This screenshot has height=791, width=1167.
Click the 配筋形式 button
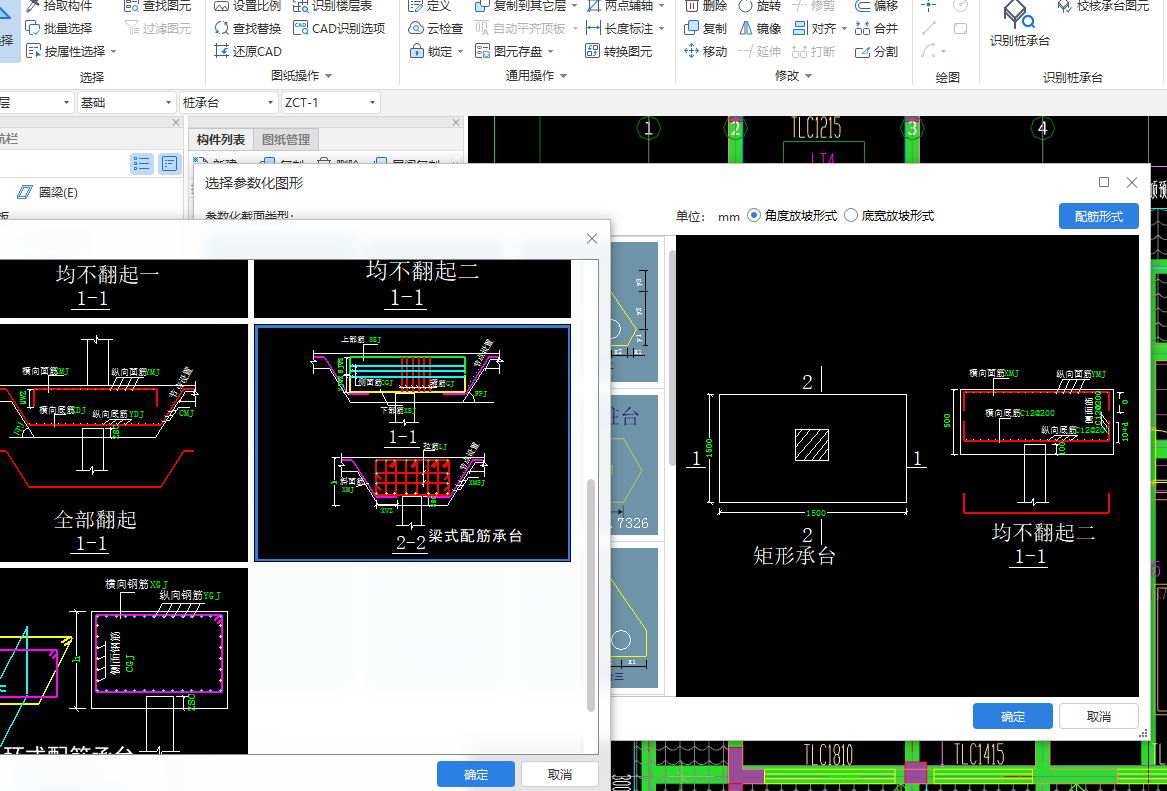pos(1099,217)
